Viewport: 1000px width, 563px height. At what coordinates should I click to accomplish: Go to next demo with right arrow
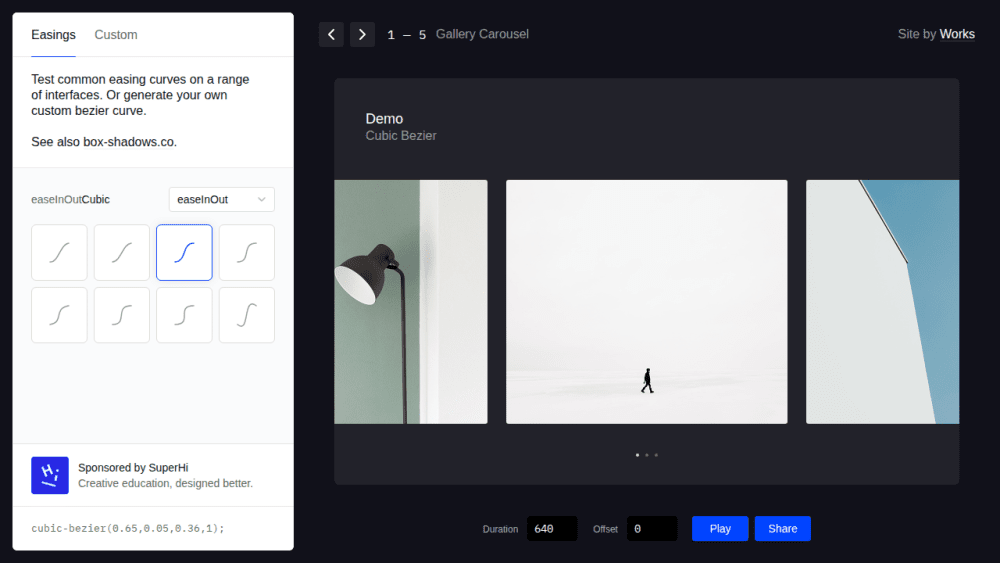click(362, 34)
